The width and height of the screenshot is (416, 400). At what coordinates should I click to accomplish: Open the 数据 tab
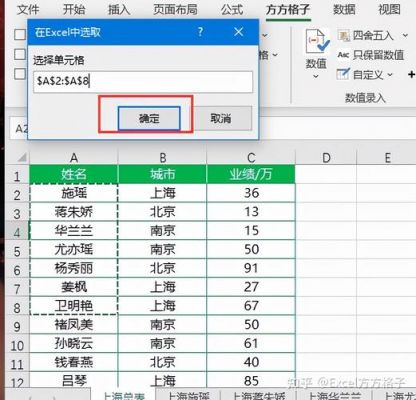click(344, 9)
